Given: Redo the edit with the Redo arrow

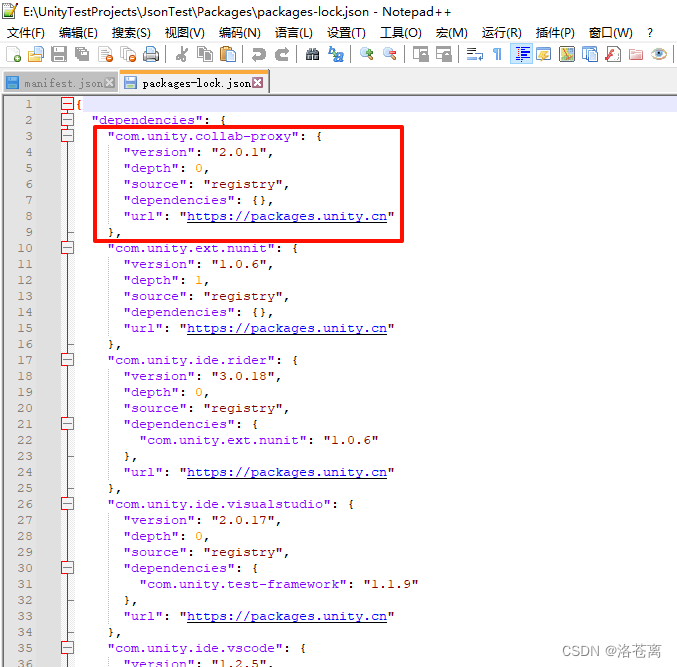Looking at the screenshot, I should [282, 54].
